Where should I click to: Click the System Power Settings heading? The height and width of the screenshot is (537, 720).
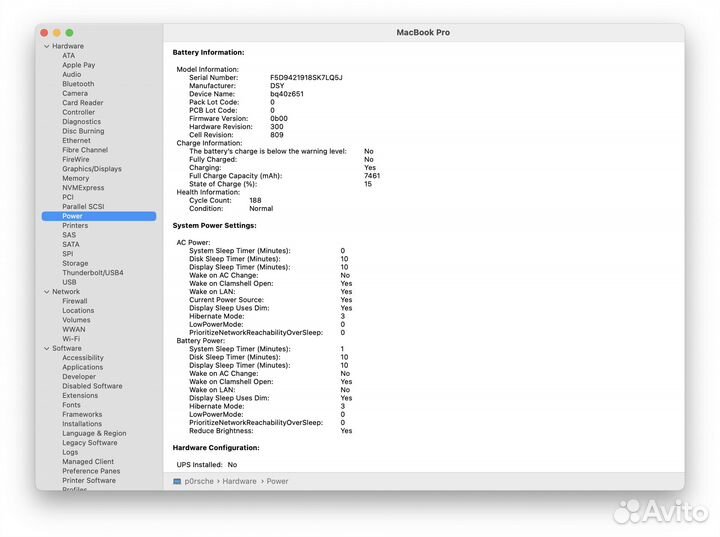coord(214,226)
